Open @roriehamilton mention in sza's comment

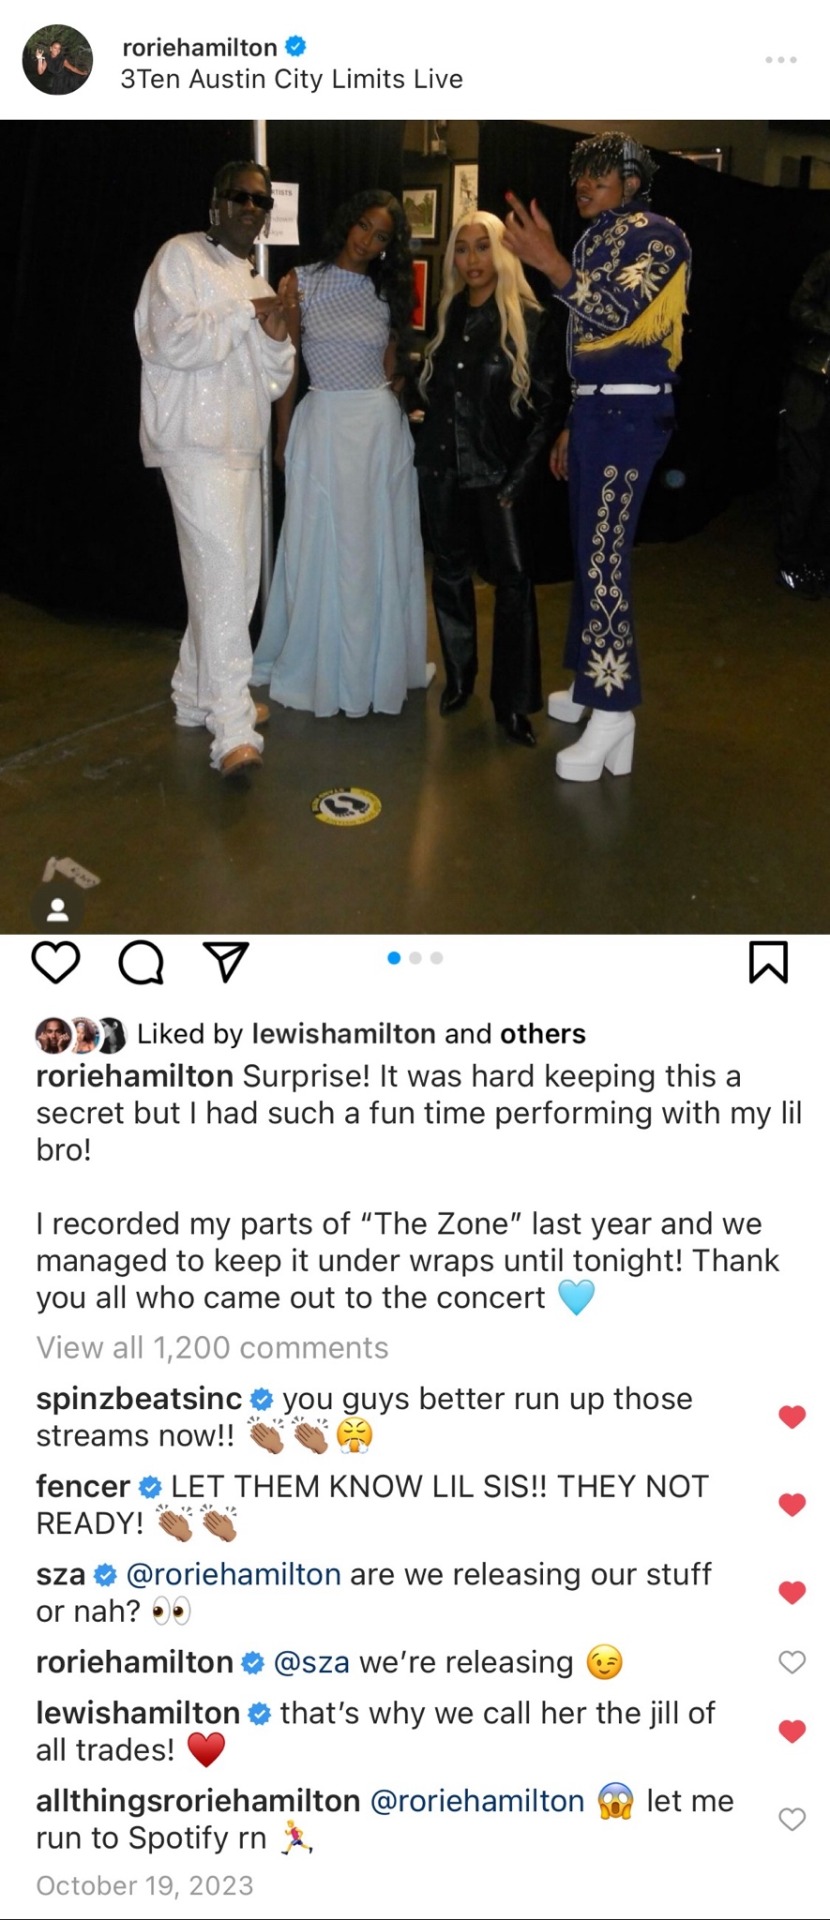click(233, 1574)
